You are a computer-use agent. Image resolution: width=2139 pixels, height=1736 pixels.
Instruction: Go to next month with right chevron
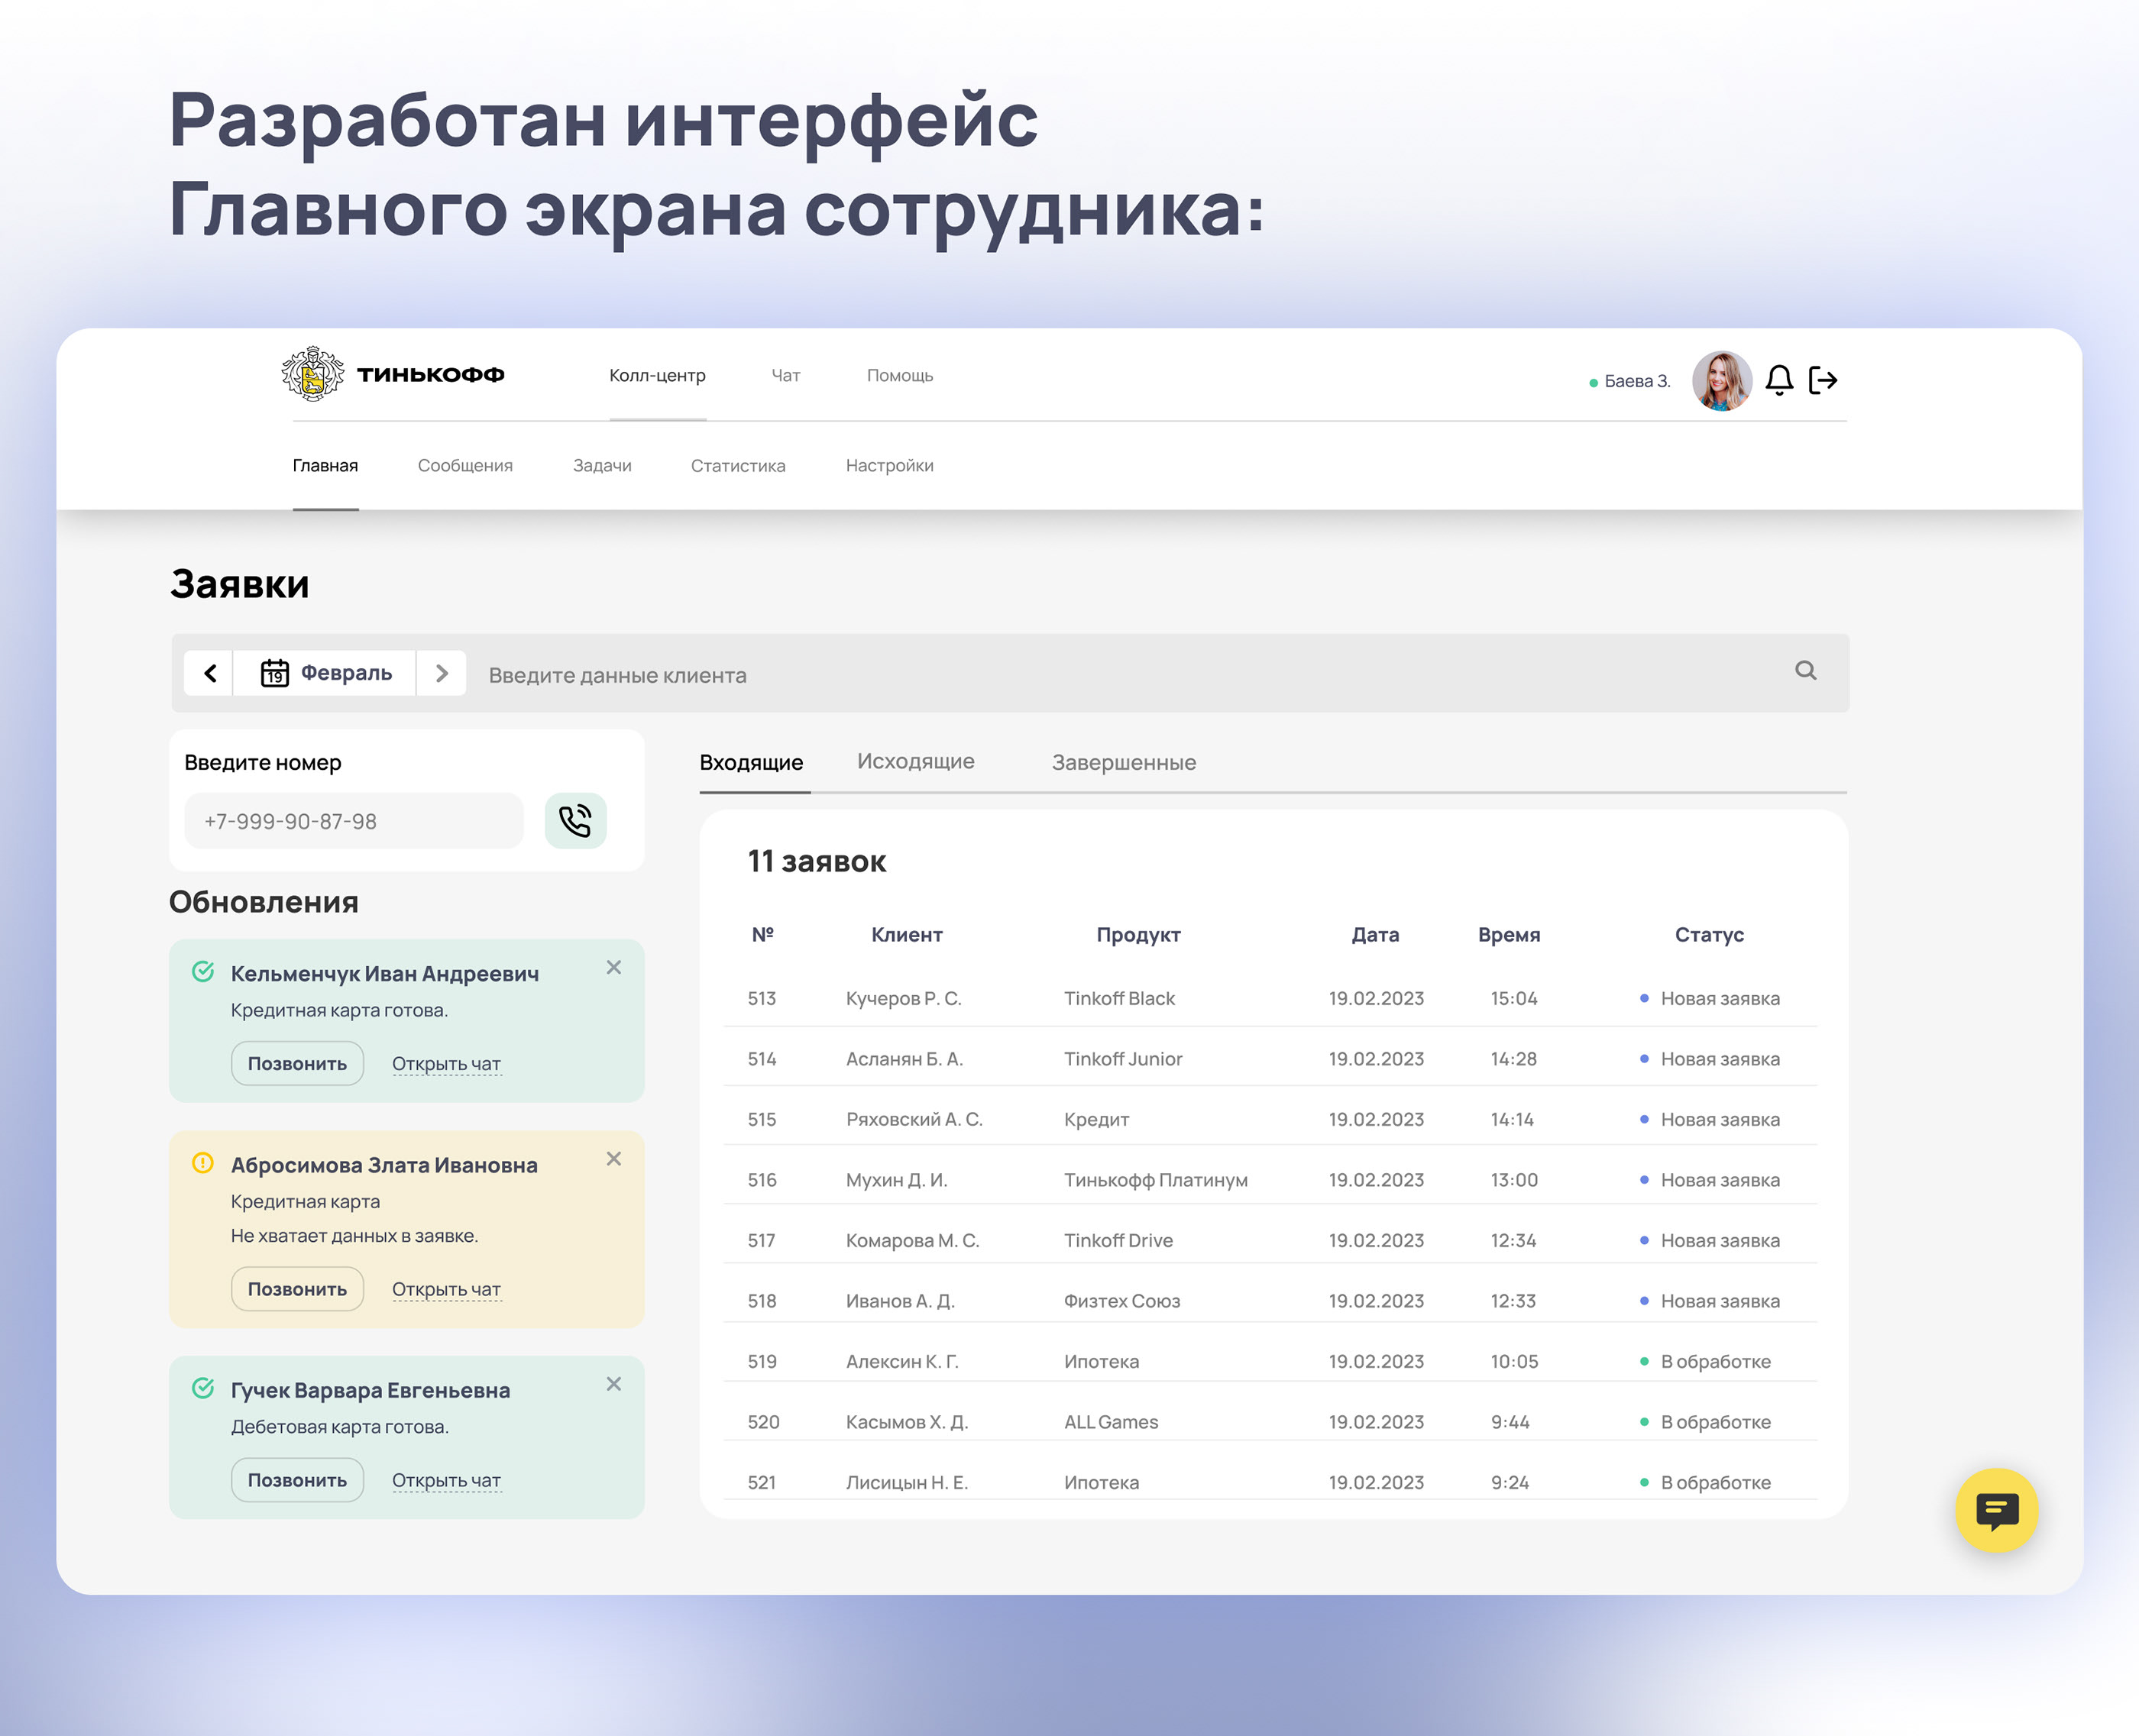(x=441, y=673)
